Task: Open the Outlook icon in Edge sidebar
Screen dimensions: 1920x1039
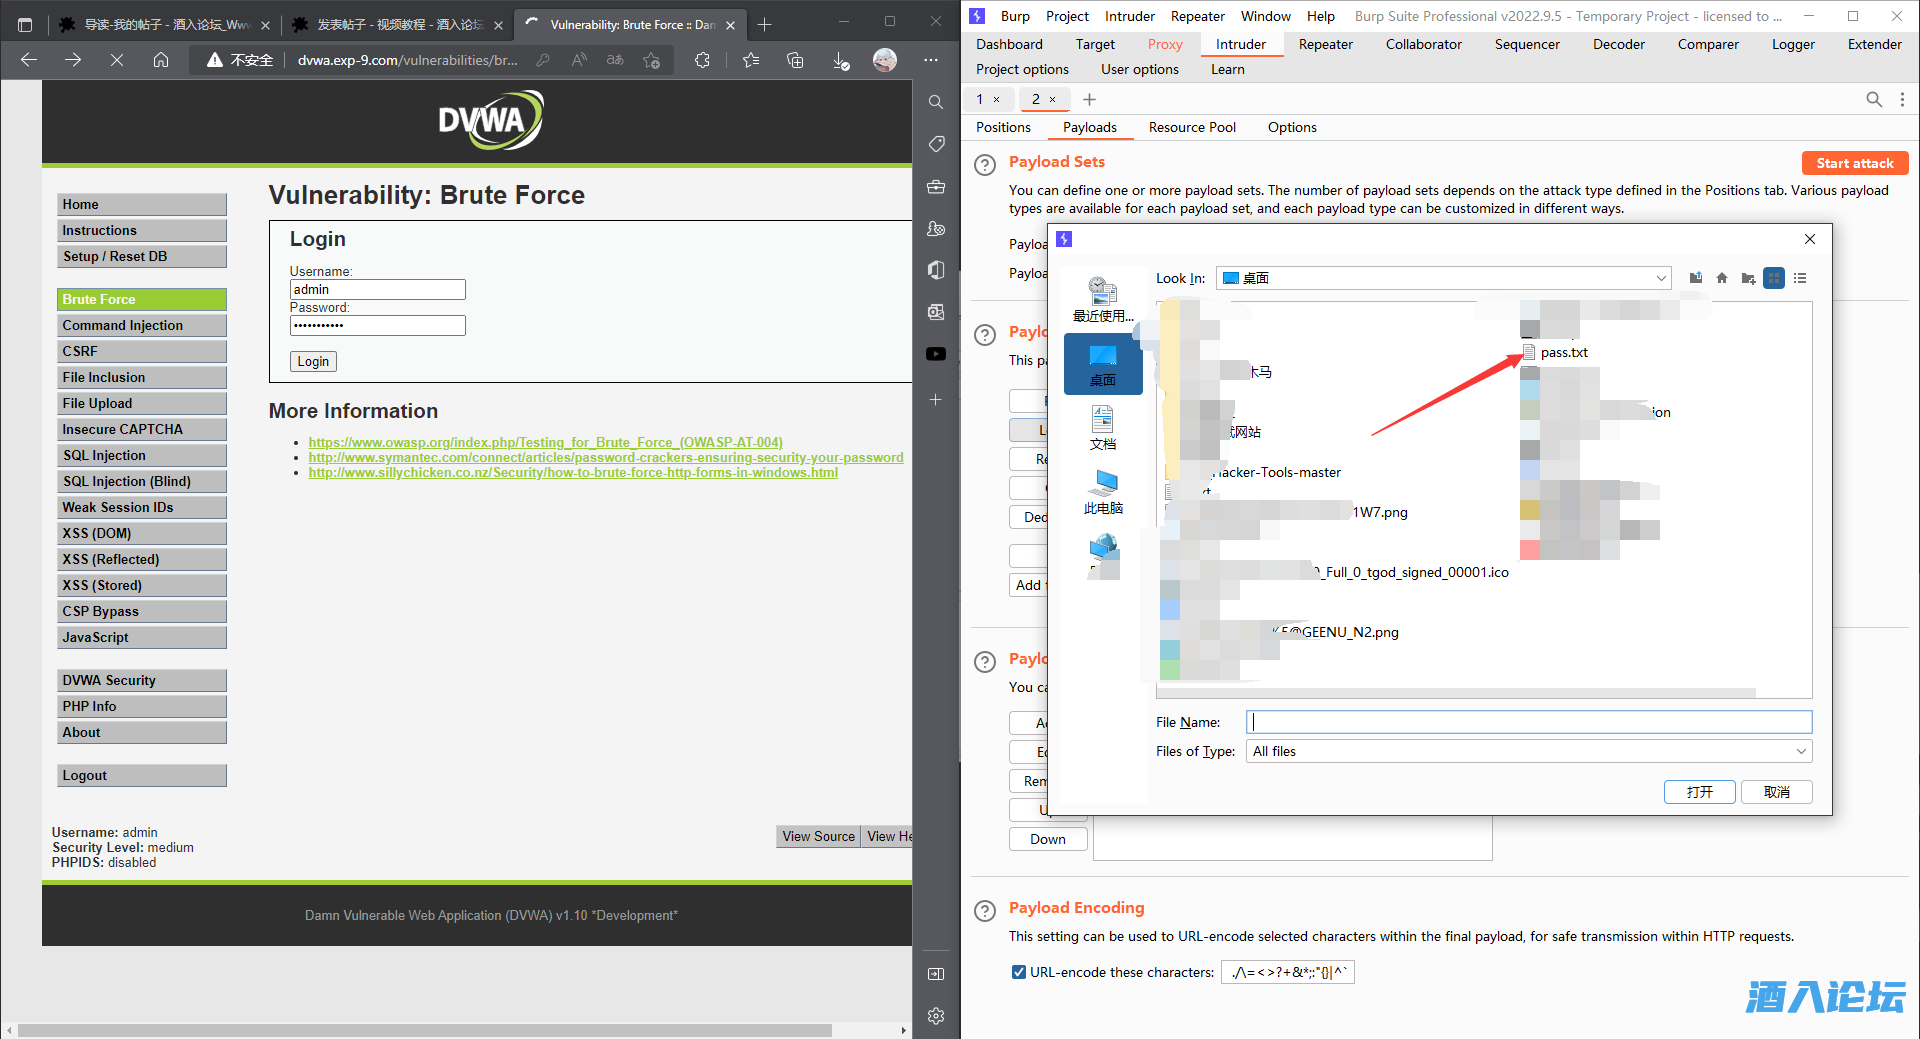Action: click(936, 312)
